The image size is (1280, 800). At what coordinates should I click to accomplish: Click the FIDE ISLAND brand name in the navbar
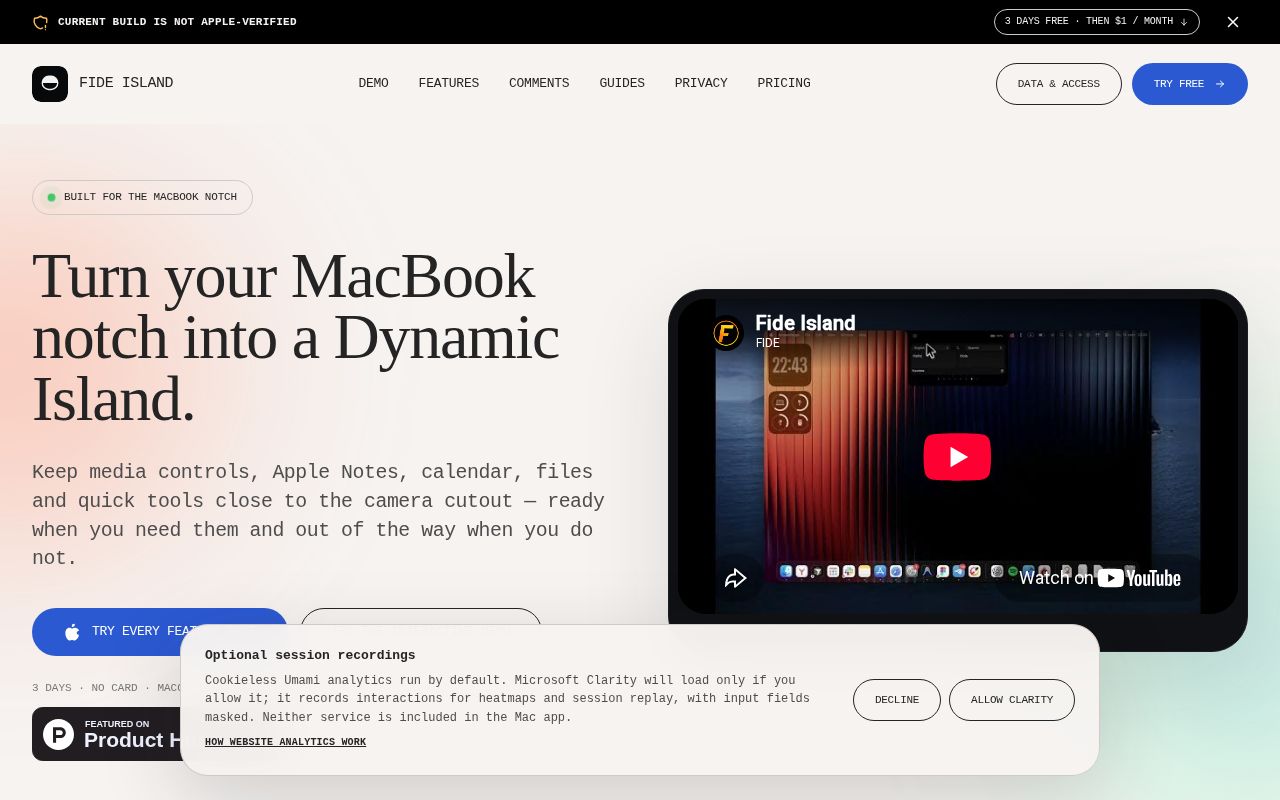coord(126,83)
